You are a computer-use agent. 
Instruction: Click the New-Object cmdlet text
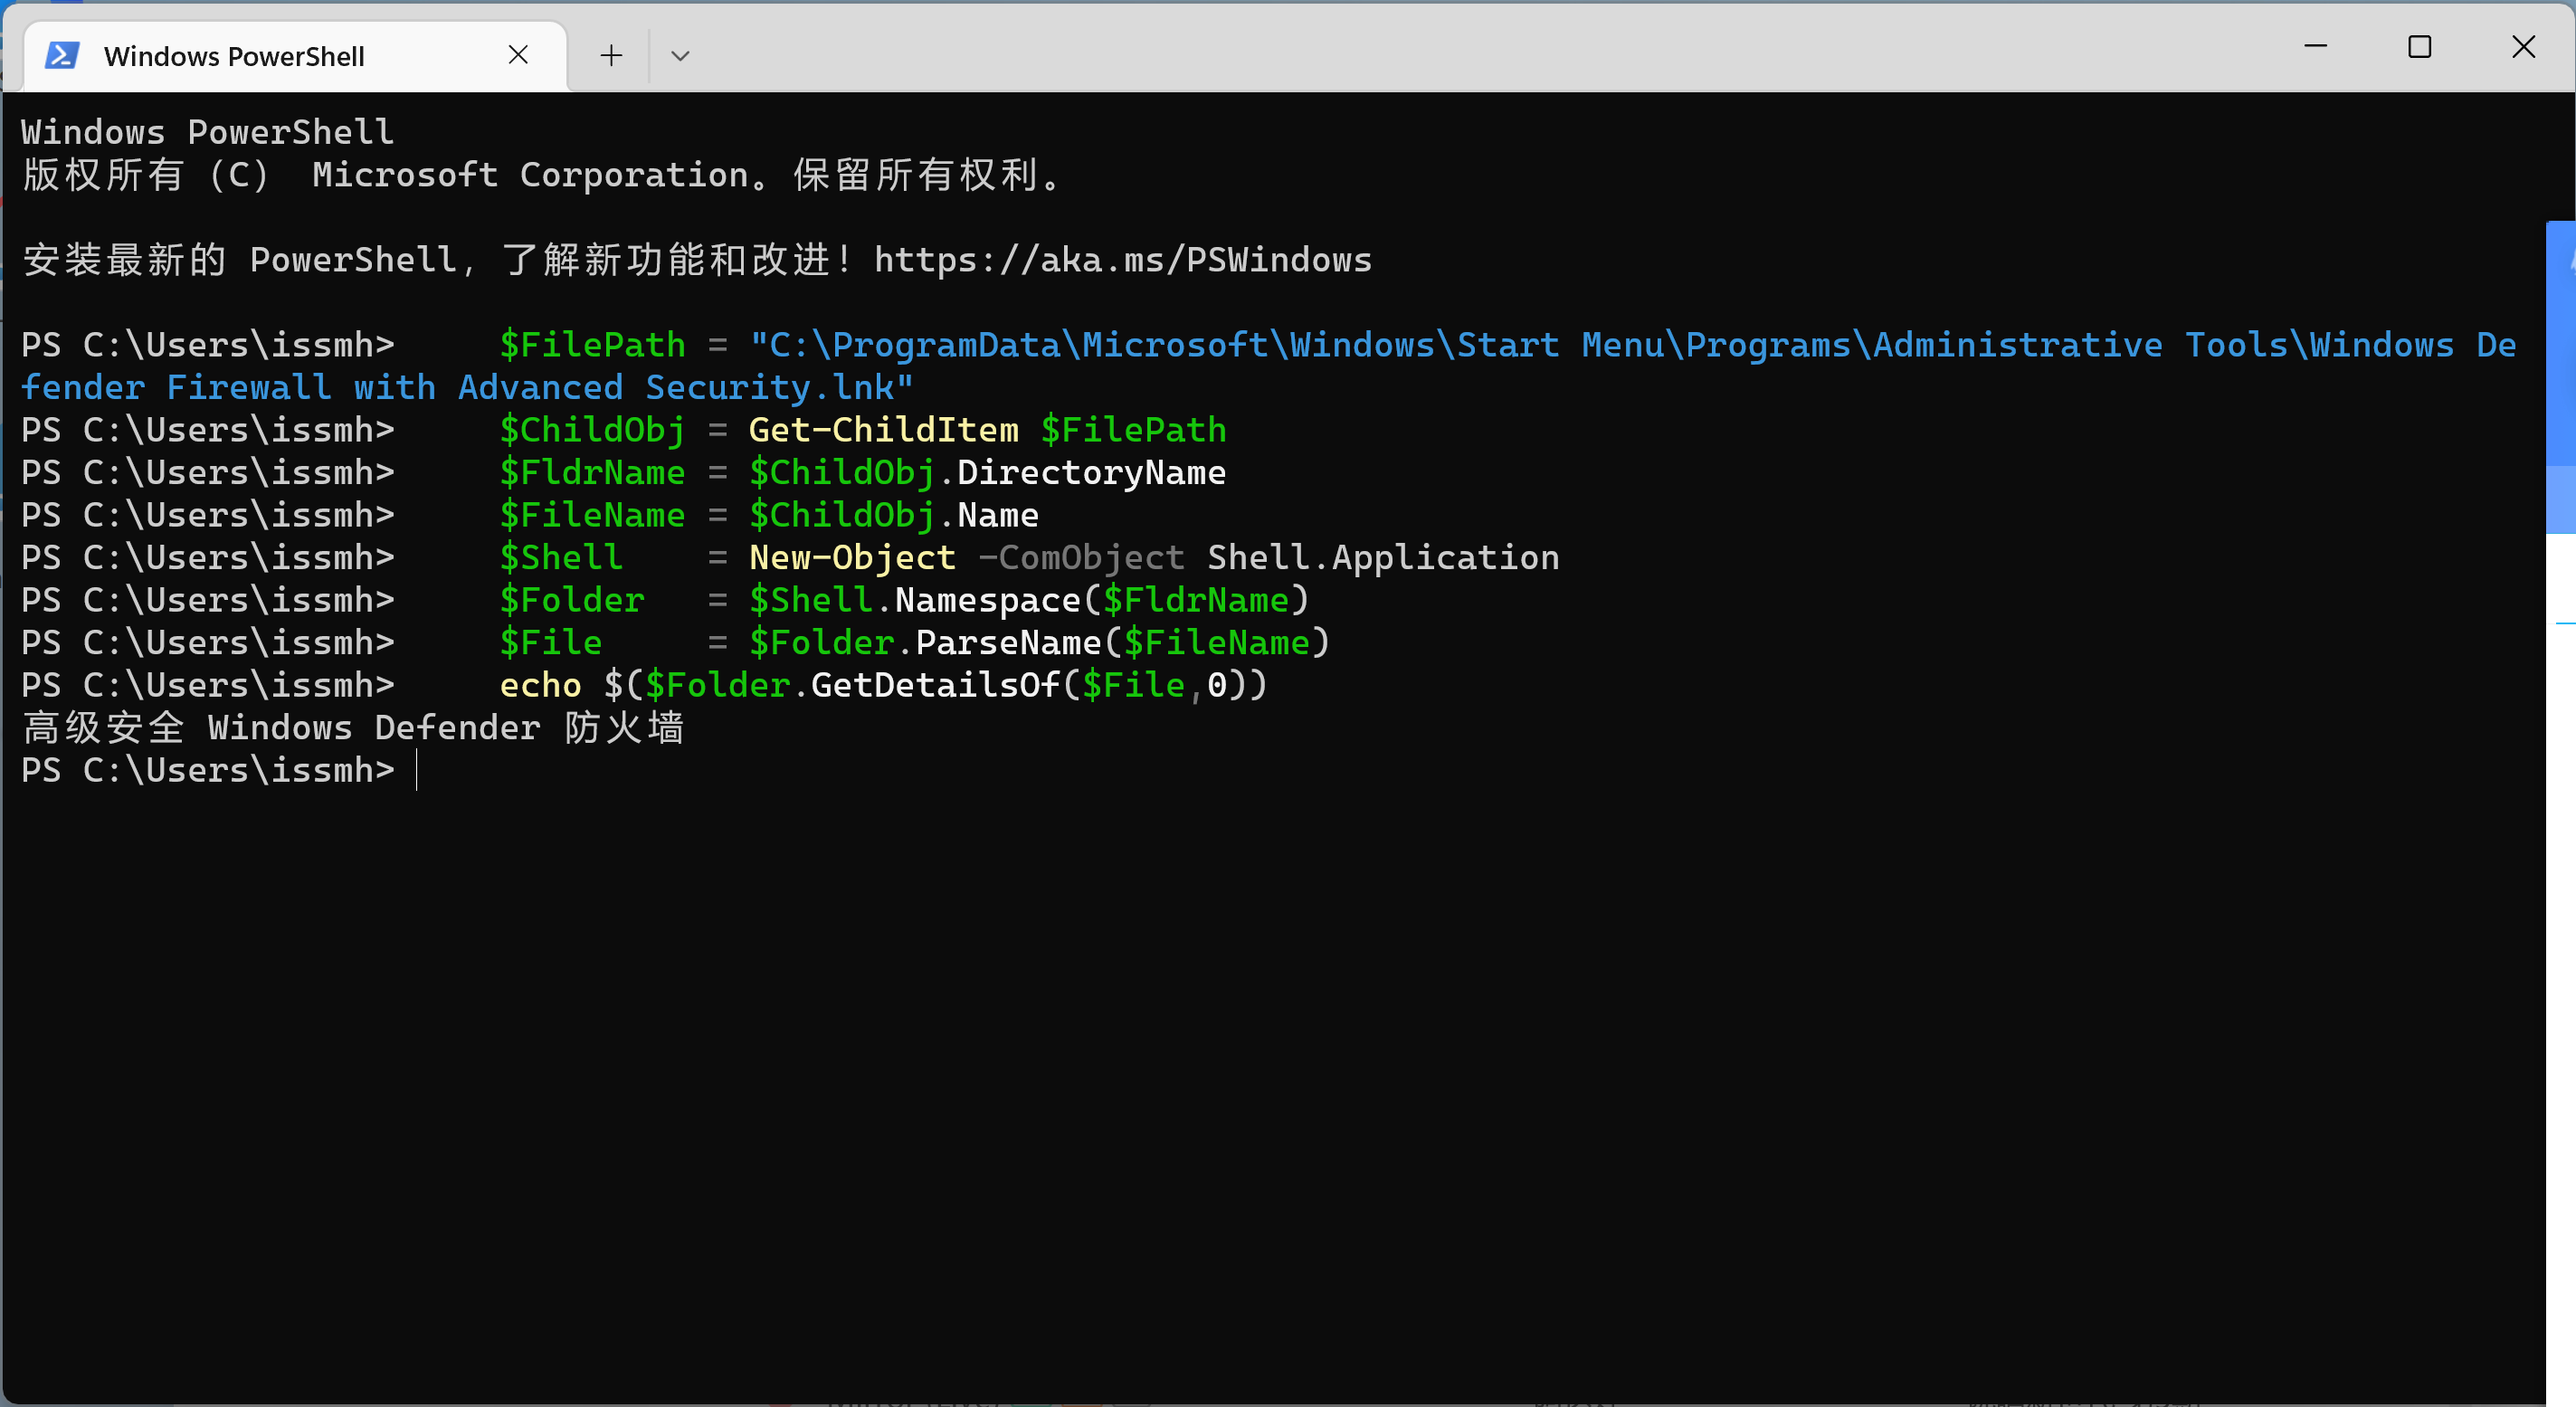tap(851, 557)
